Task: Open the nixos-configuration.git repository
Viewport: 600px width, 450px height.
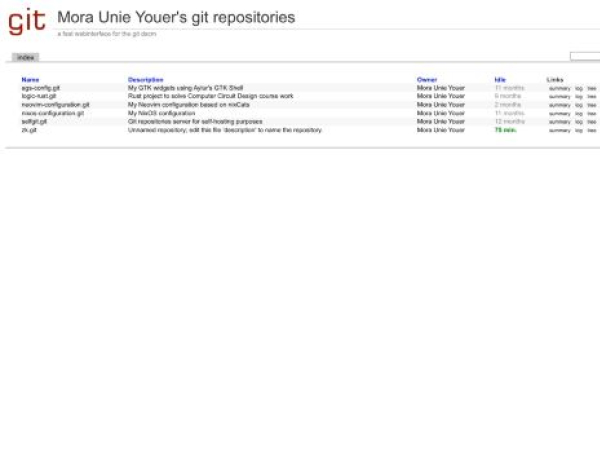Action: (52, 113)
